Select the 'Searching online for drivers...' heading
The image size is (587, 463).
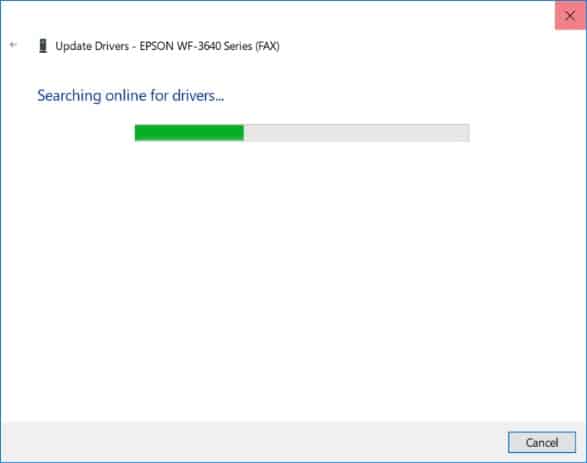pos(131,96)
